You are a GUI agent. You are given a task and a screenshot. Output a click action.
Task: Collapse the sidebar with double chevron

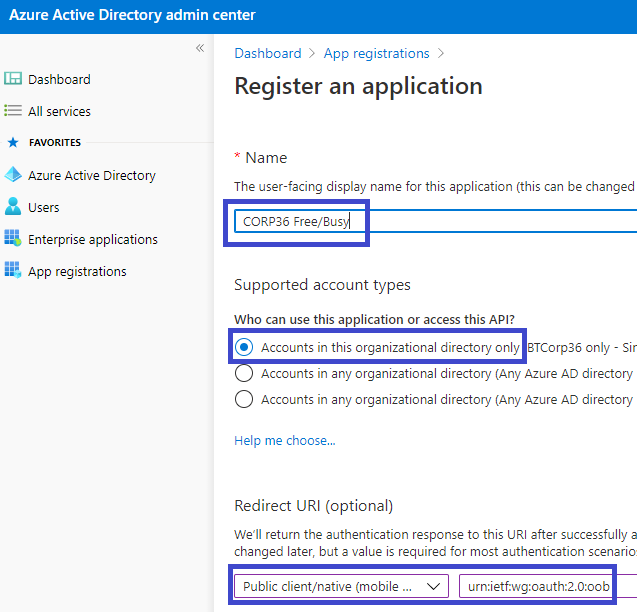[x=200, y=48]
